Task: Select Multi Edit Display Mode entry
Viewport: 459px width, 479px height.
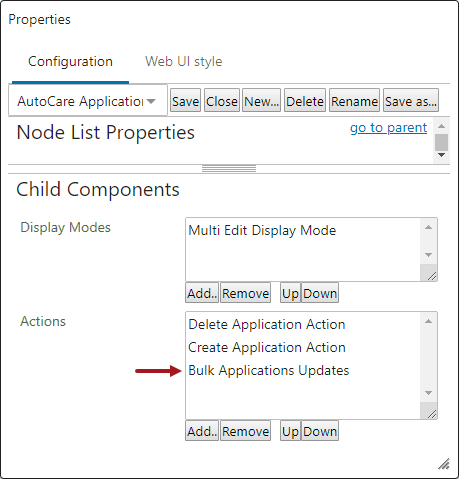Action: pos(262,230)
